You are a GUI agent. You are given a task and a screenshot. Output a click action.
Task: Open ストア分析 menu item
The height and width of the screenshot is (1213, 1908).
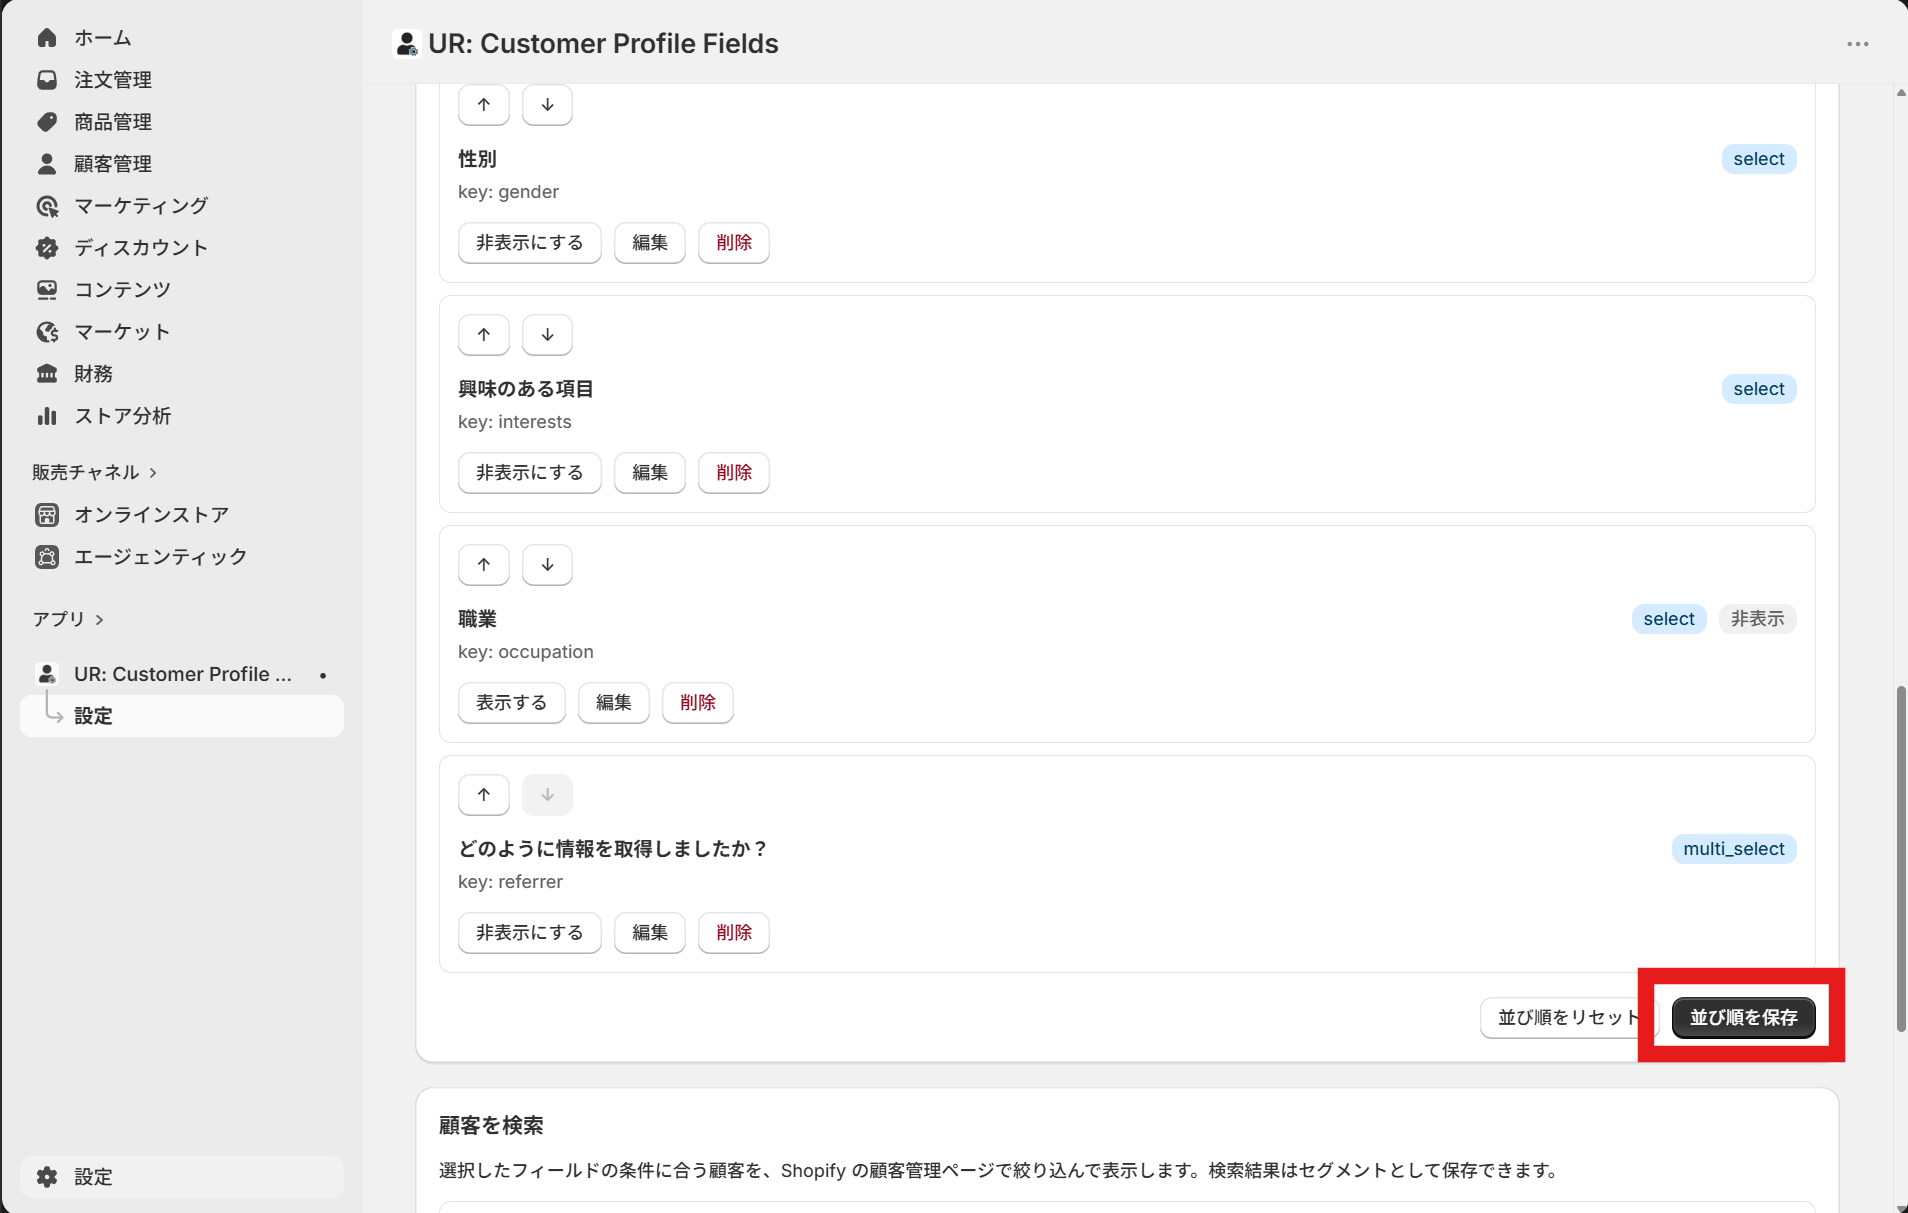click(182, 416)
